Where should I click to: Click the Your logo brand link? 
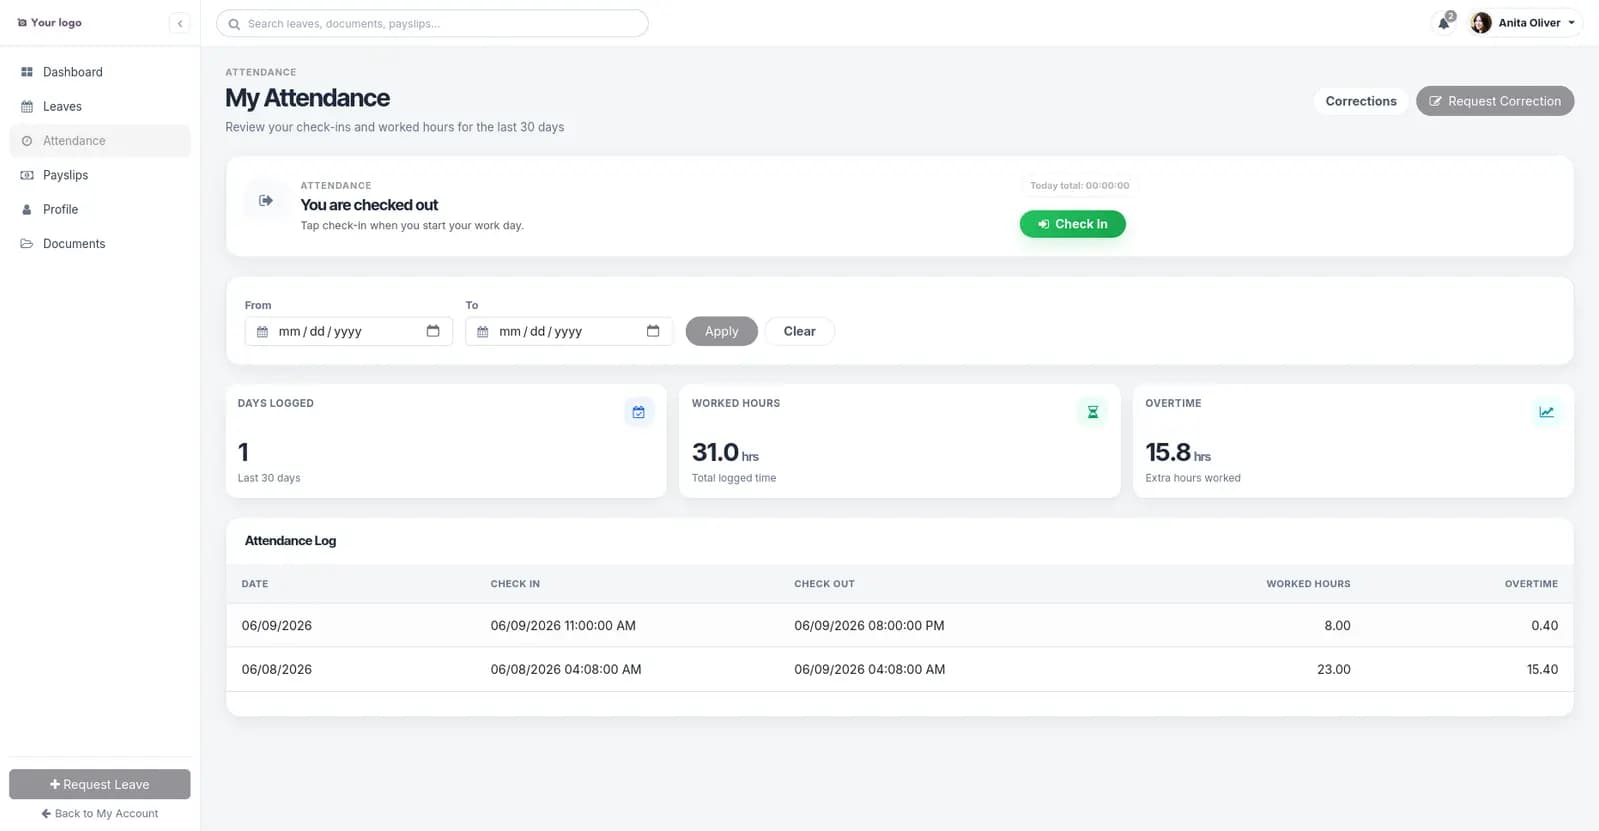pyautogui.click(x=50, y=23)
